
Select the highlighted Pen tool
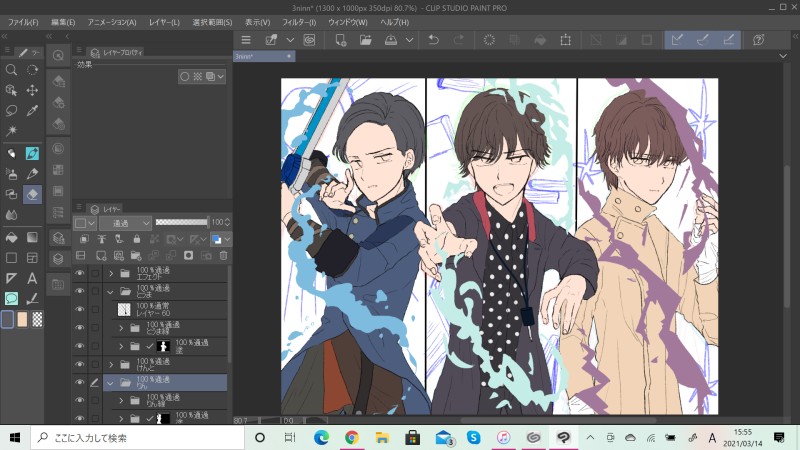coord(32,153)
